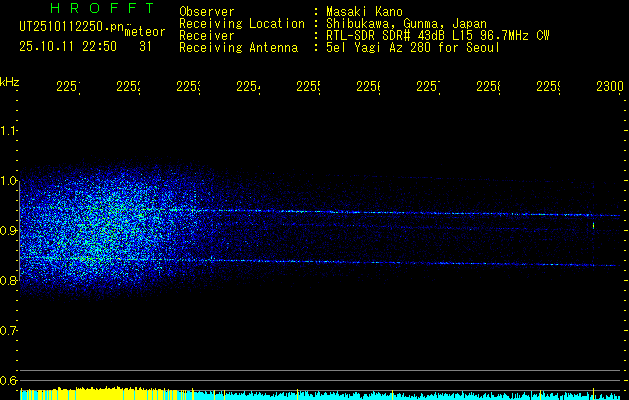Click the HROFFT title text
The image size is (629, 400).
click(102, 8)
